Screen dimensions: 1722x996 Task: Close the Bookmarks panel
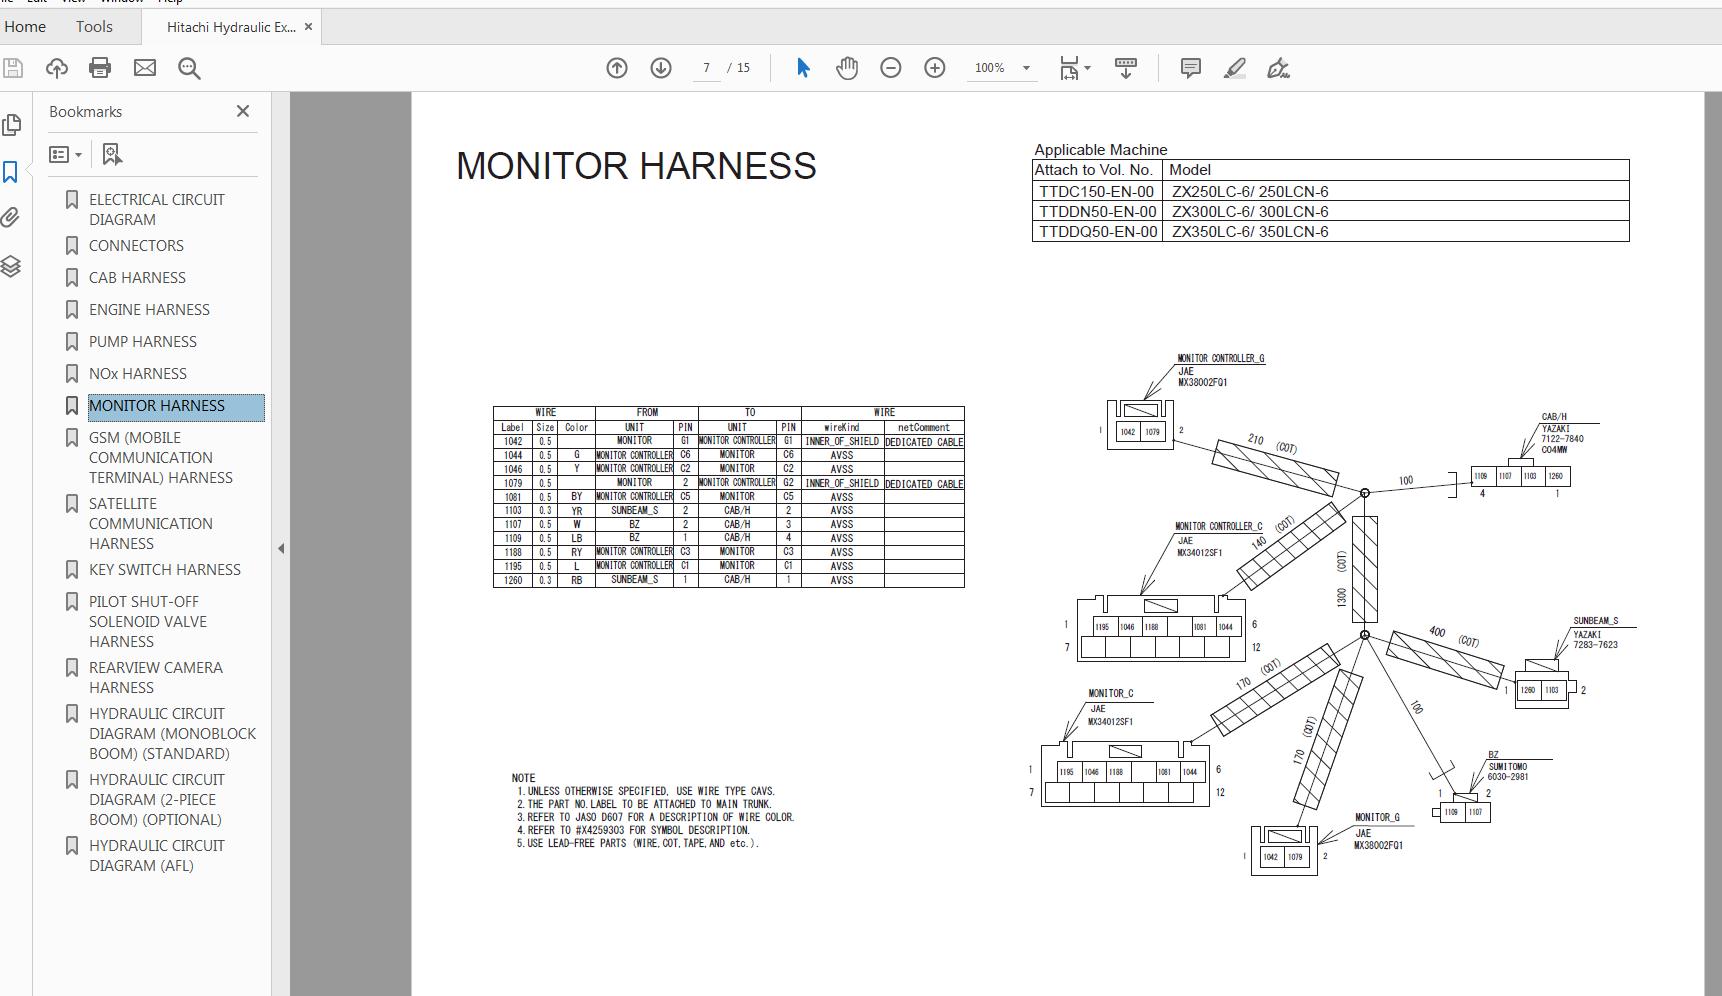(242, 111)
